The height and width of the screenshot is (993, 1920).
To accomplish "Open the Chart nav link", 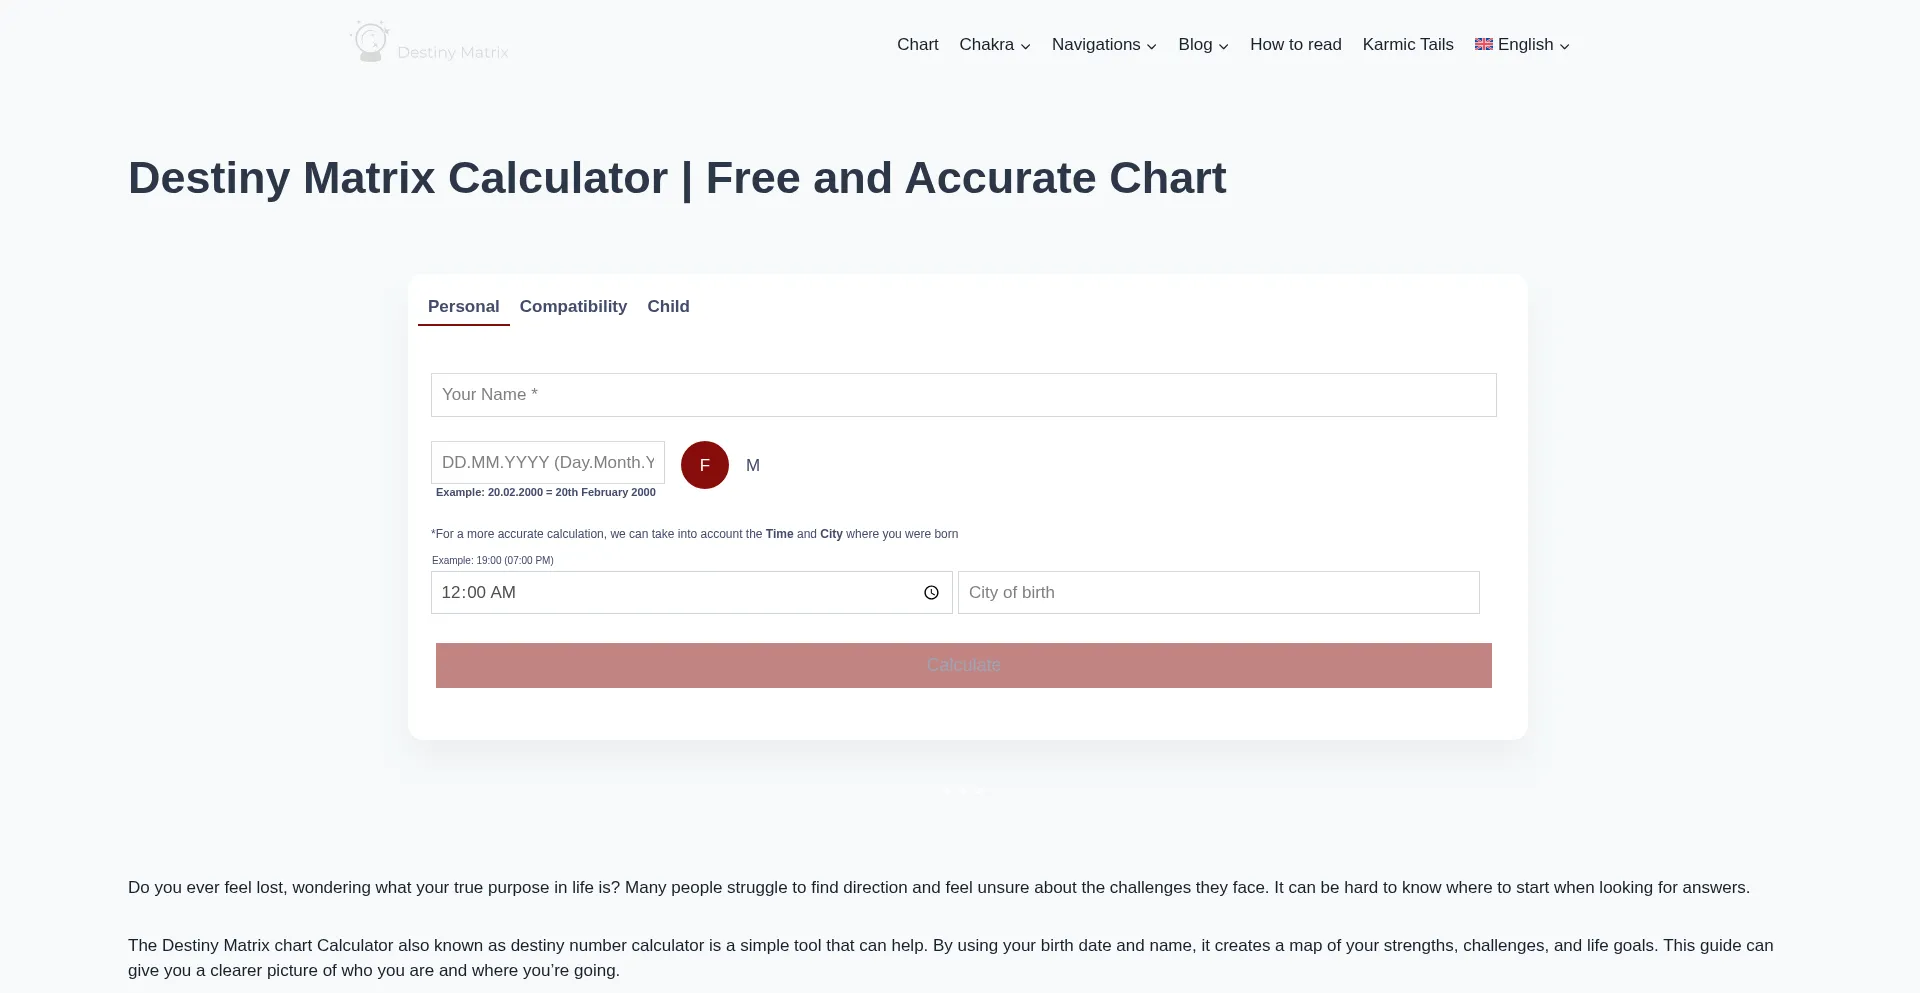I will click(917, 45).
